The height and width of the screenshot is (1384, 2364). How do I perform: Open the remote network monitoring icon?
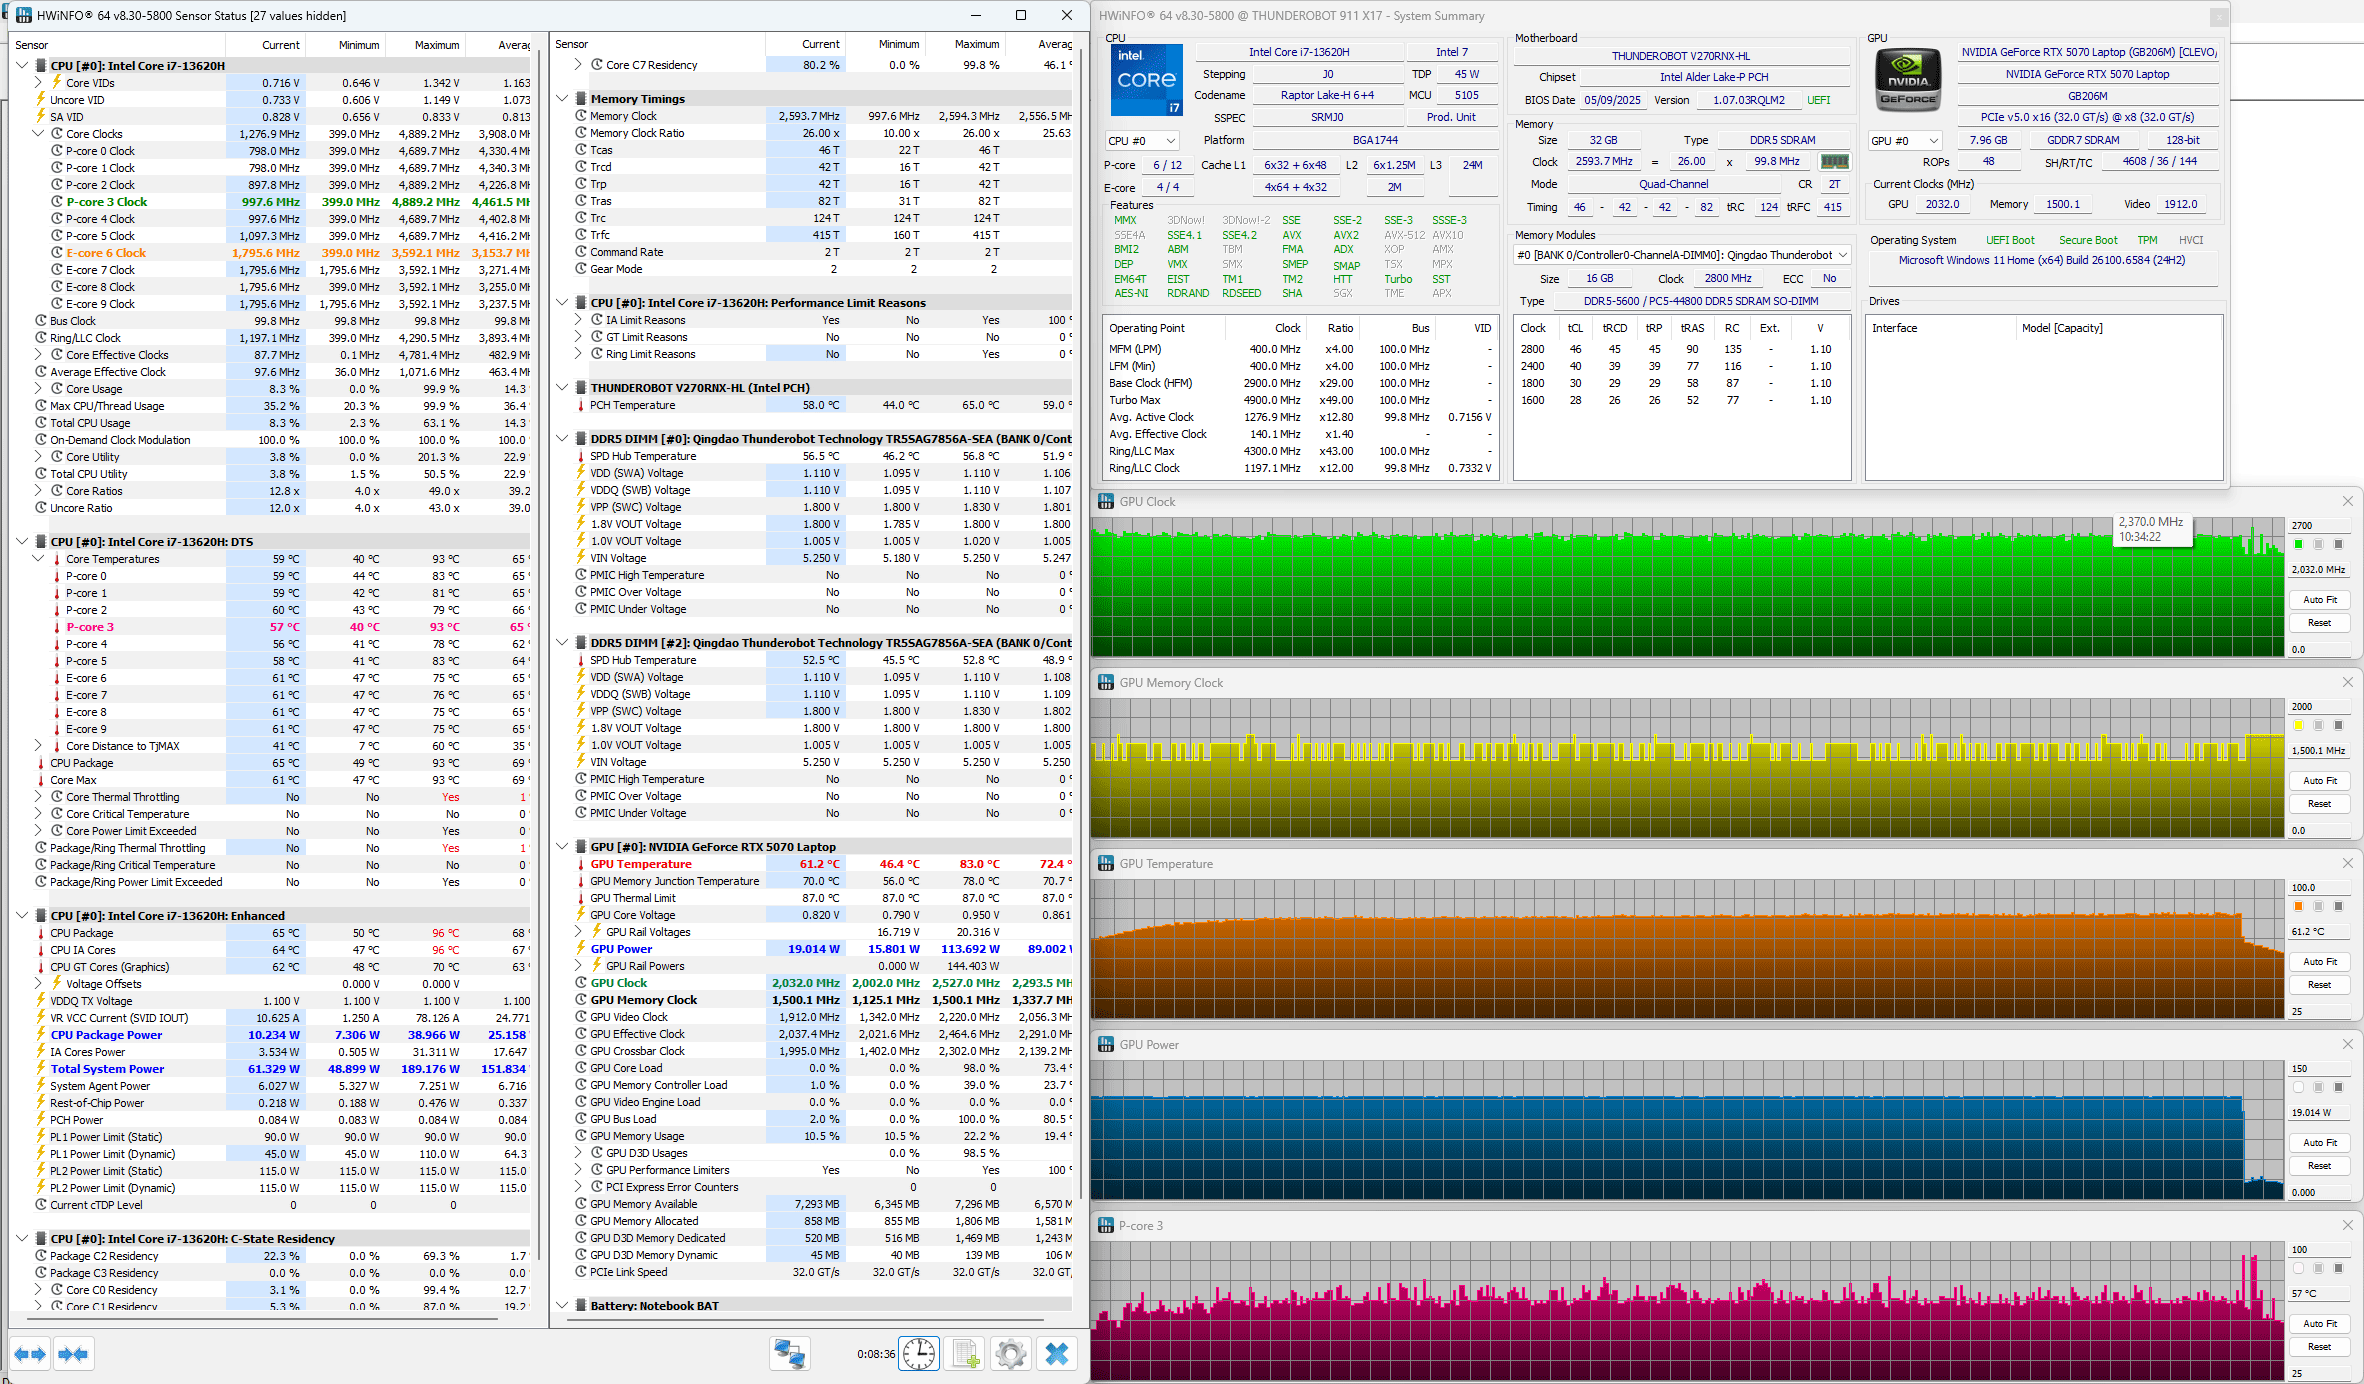coord(789,1354)
